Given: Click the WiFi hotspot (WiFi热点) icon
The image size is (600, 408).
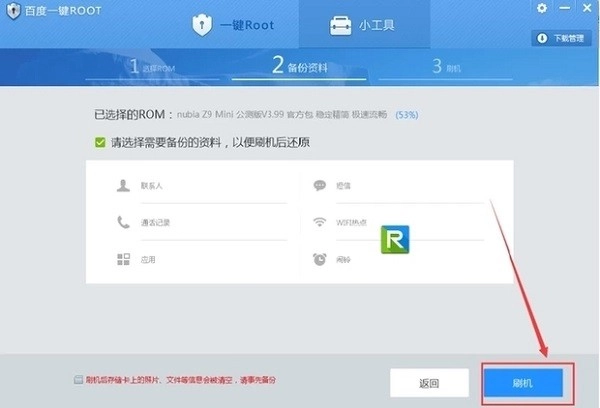Looking at the screenshot, I should pos(320,222).
